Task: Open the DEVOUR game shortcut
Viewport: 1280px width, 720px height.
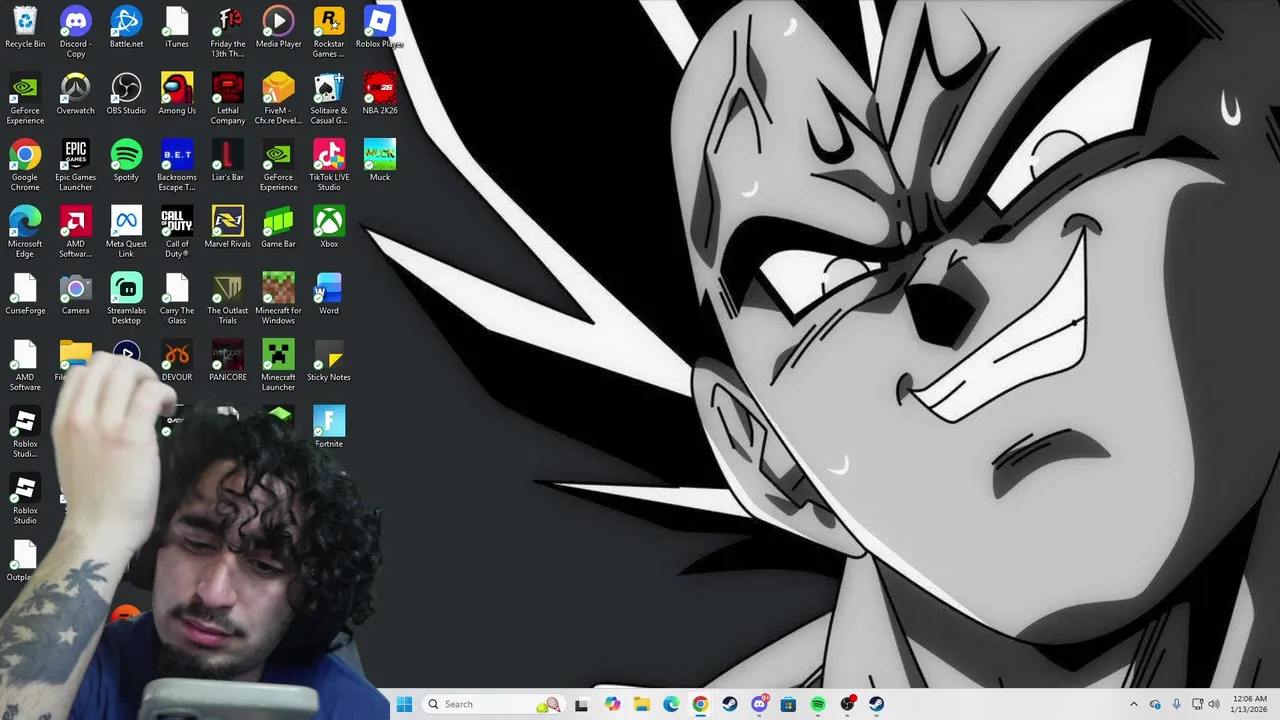Action: click(177, 361)
